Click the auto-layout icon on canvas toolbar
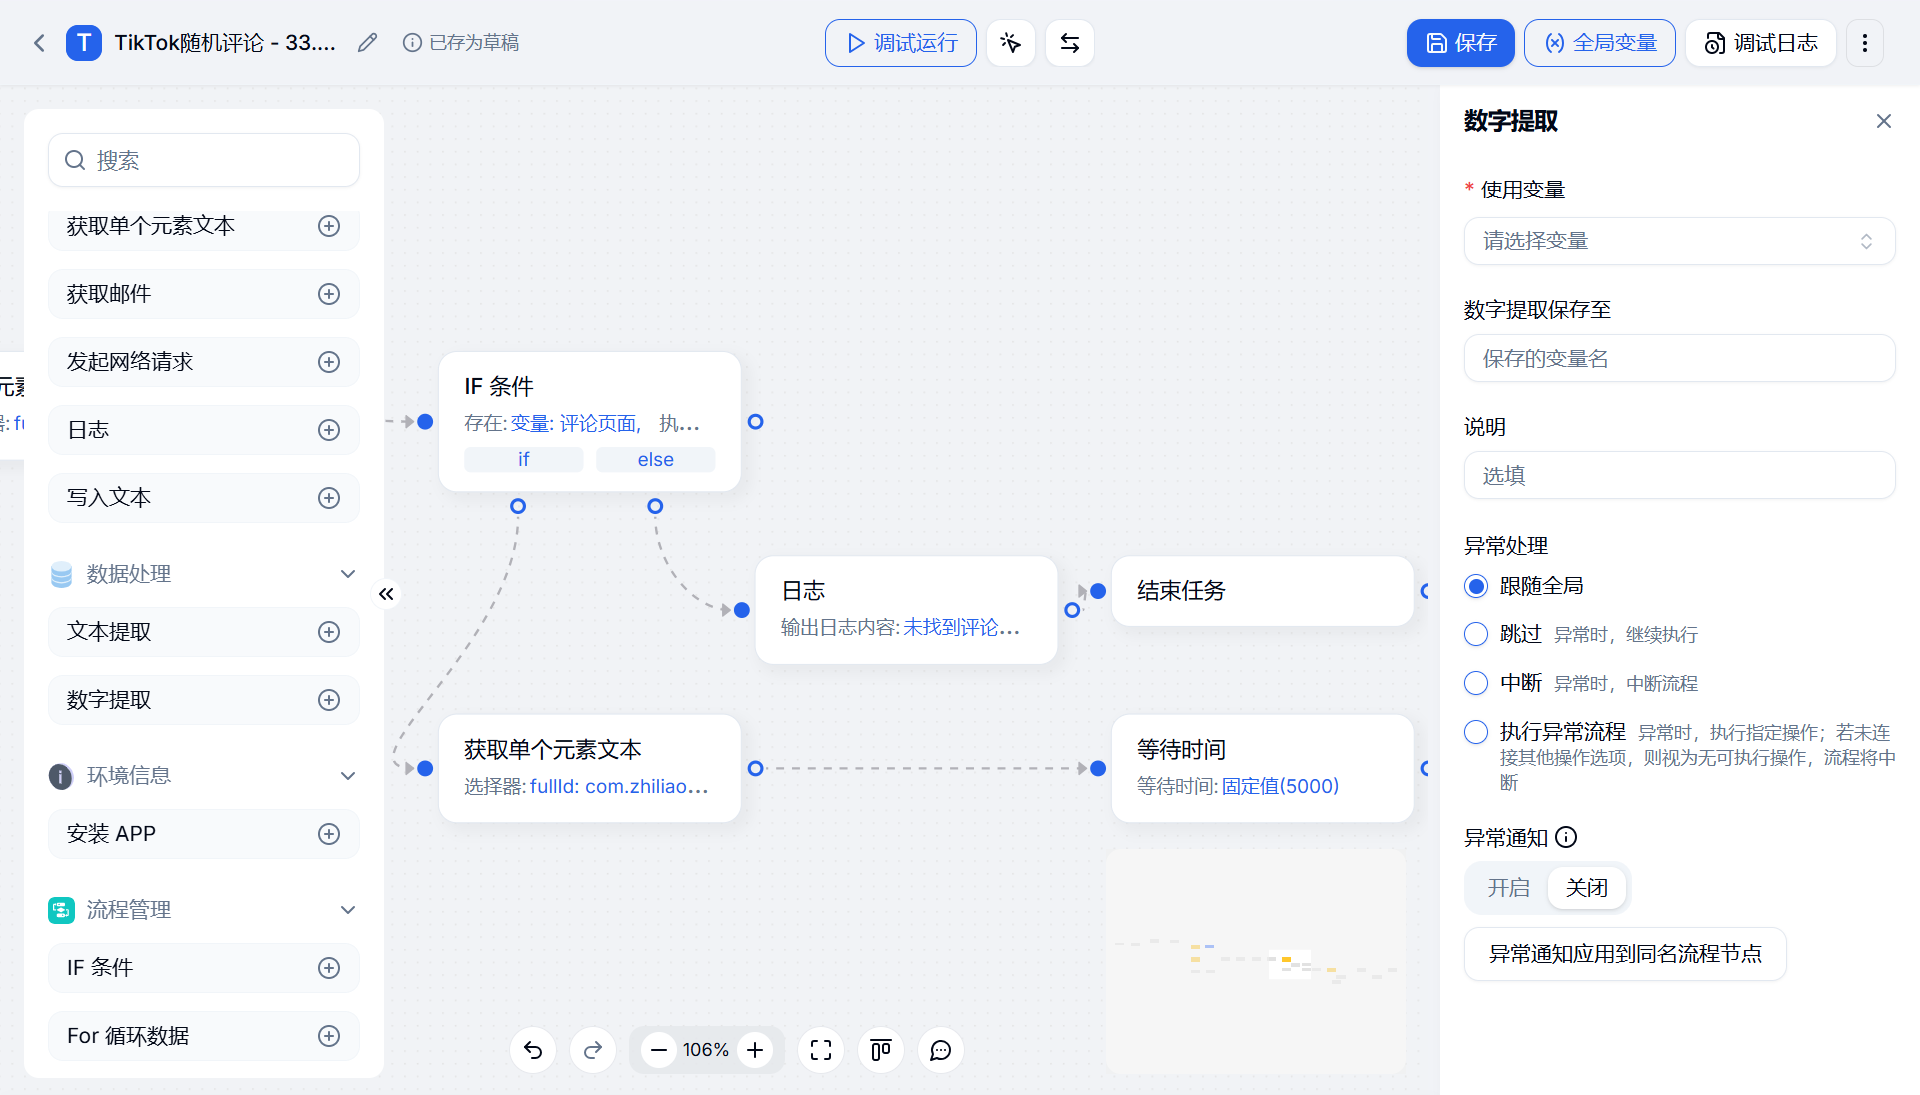The width and height of the screenshot is (1920, 1095). pyautogui.click(x=881, y=1050)
